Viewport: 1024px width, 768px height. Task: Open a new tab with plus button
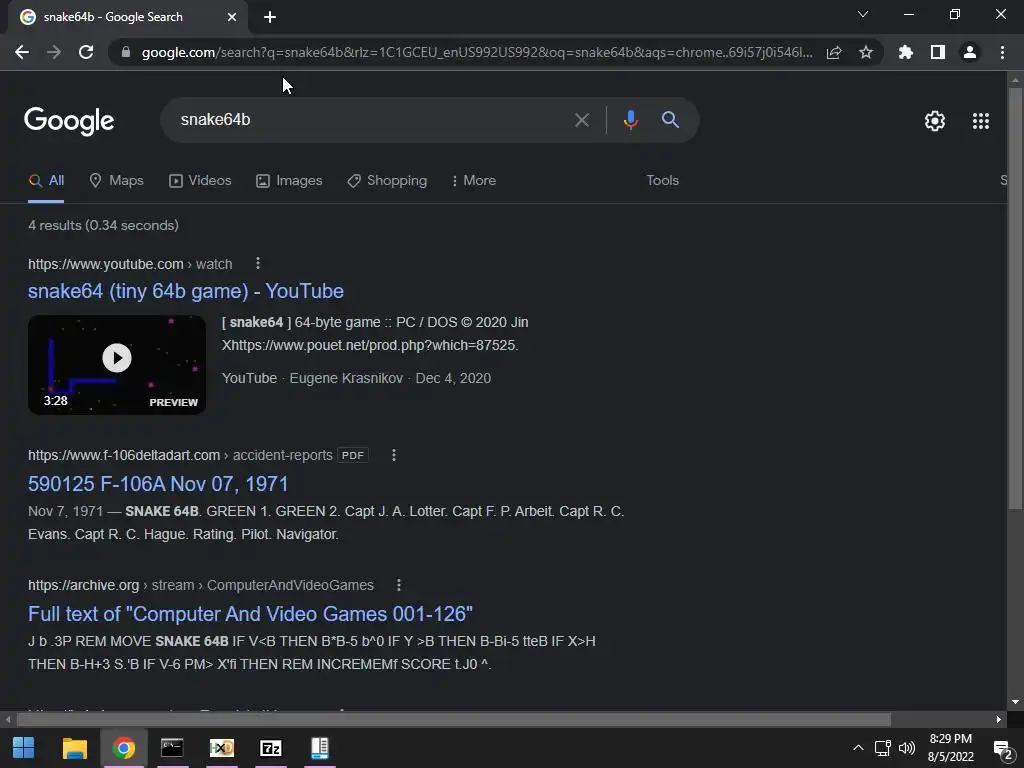coord(270,17)
